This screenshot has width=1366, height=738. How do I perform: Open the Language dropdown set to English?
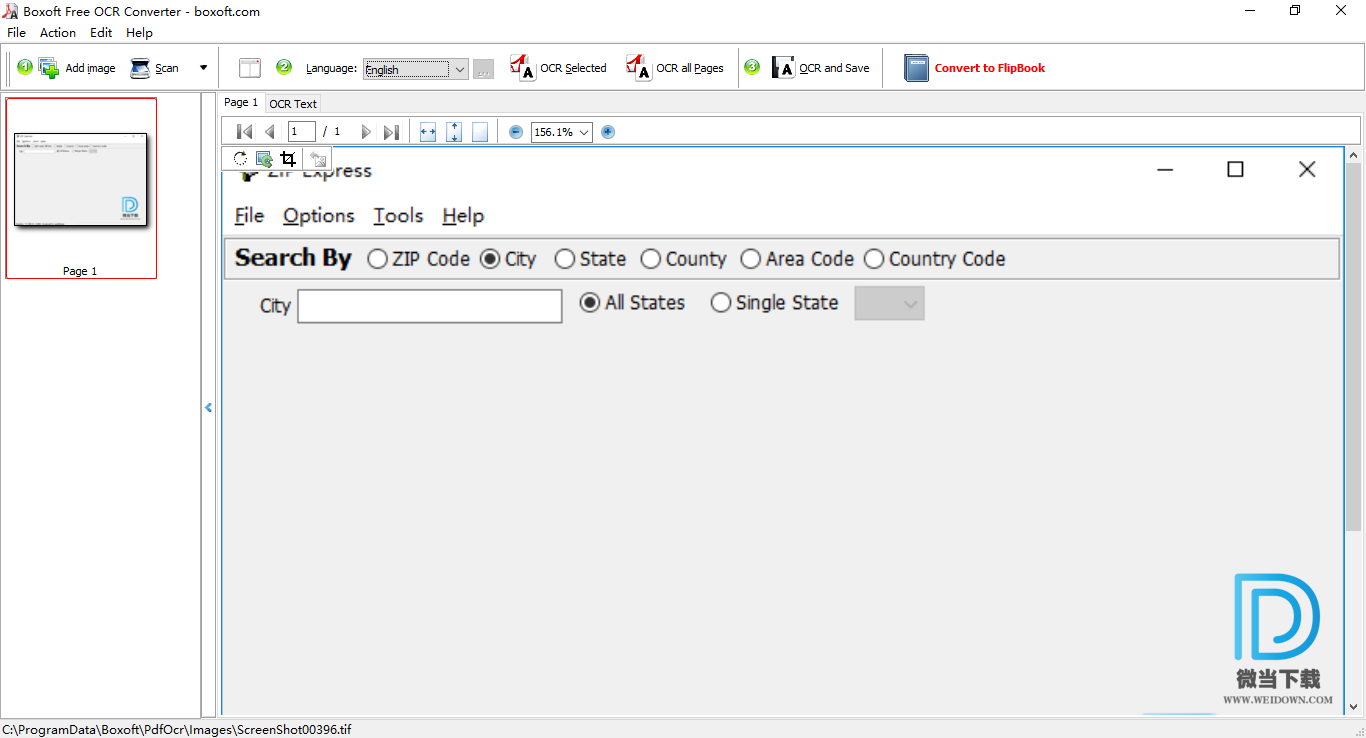pos(415,69)
